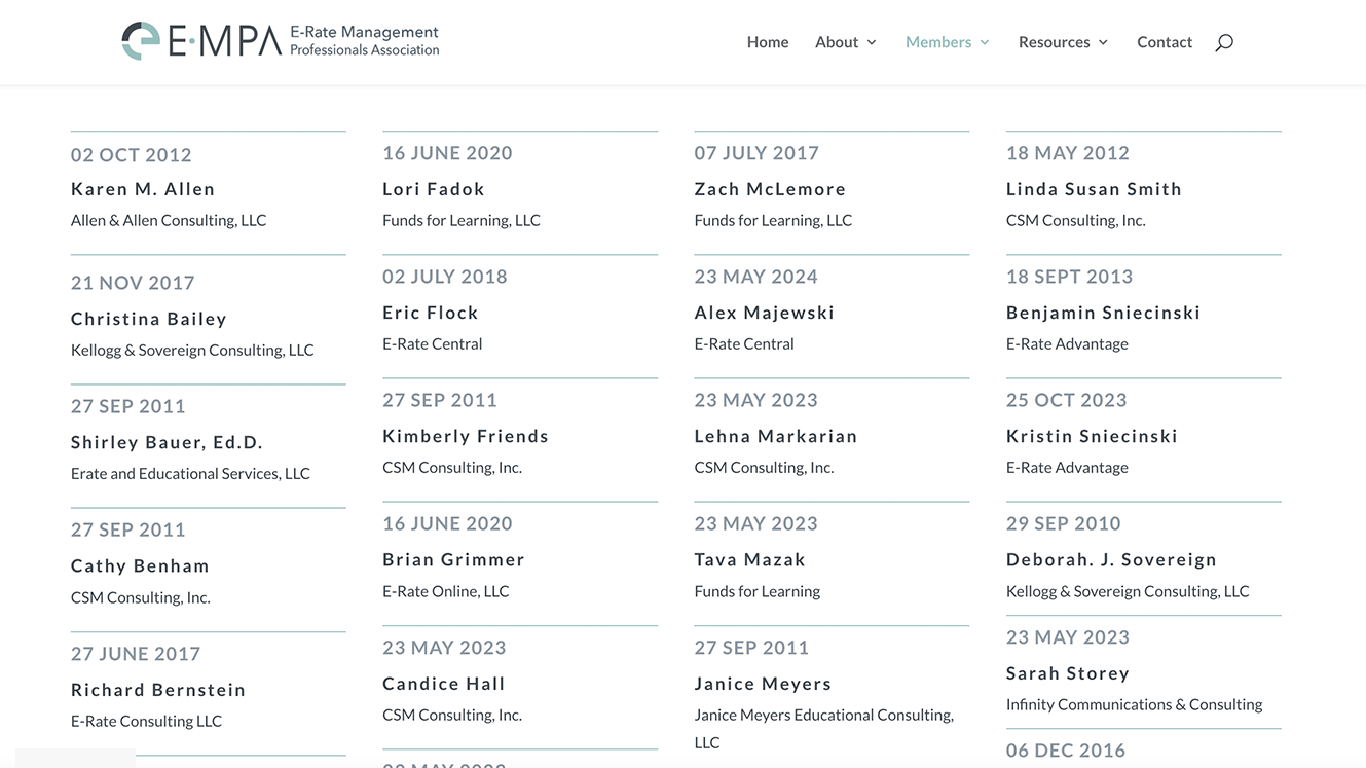
Task: Click the 06 DEC 2016 date
Action: tap(1065, 751)
